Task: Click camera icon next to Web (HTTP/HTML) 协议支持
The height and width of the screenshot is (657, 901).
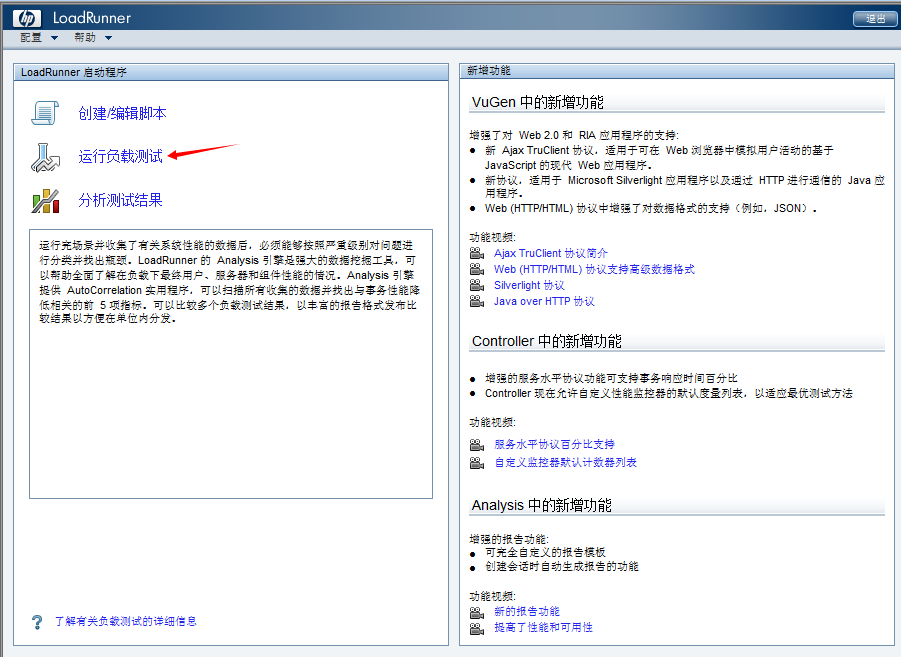Action: tap(477, 269)
